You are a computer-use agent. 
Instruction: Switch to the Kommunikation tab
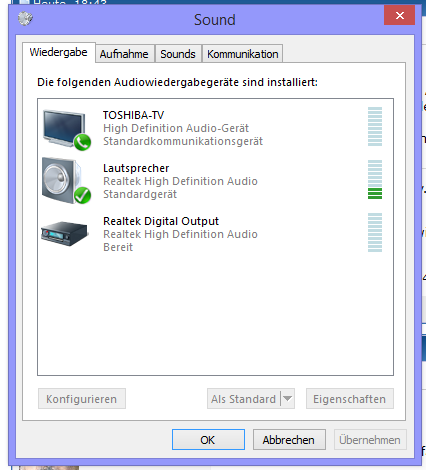point(243,54)
